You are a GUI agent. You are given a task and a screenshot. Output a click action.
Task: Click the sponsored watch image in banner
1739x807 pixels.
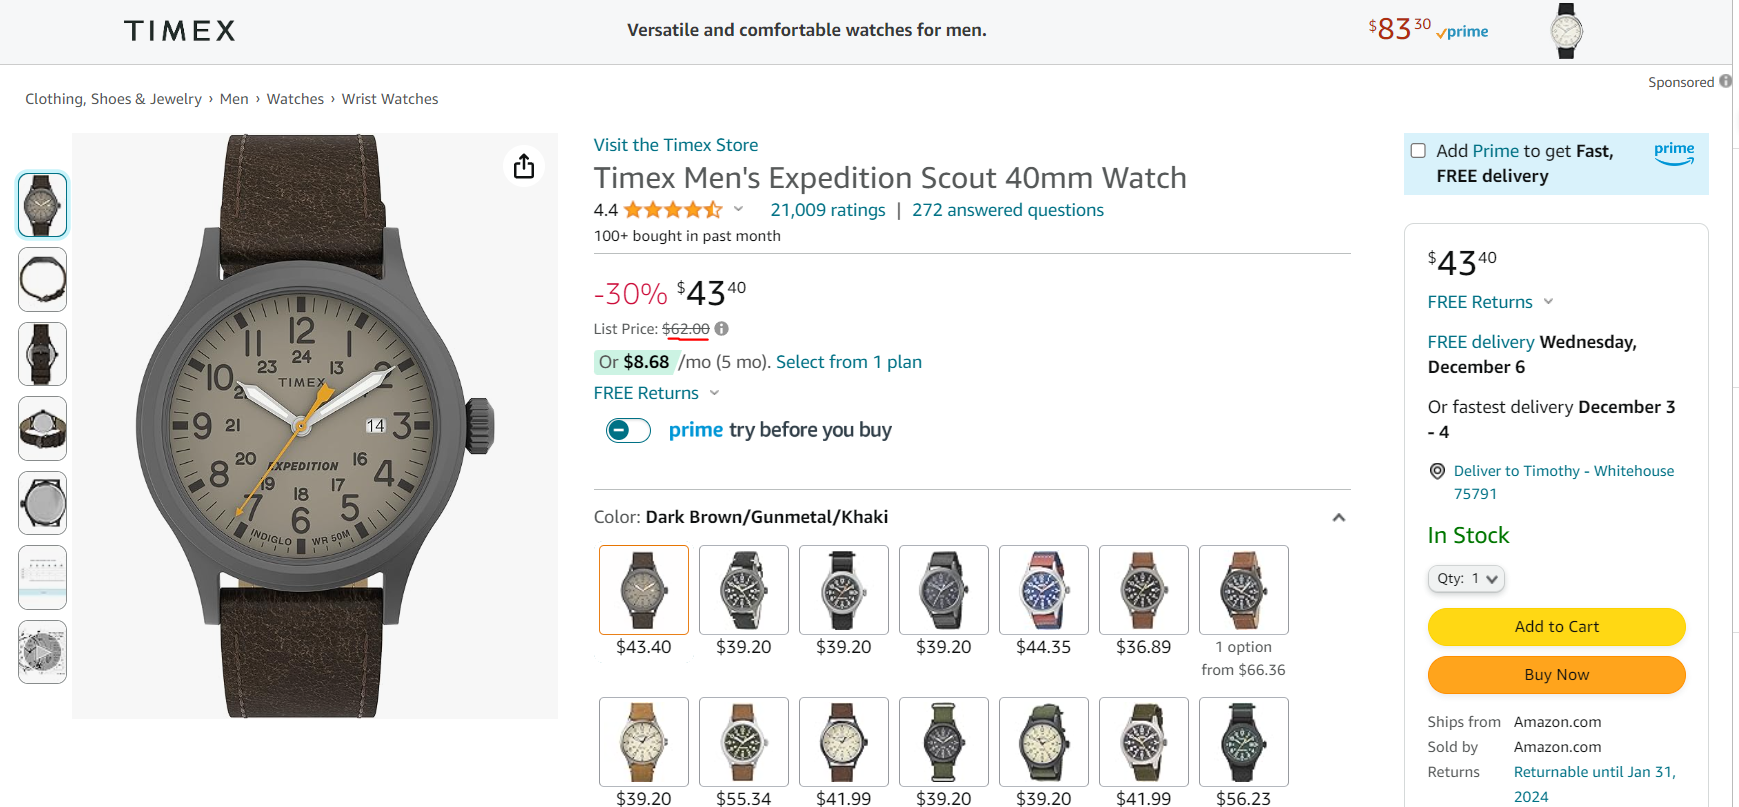pos(1566,31)
